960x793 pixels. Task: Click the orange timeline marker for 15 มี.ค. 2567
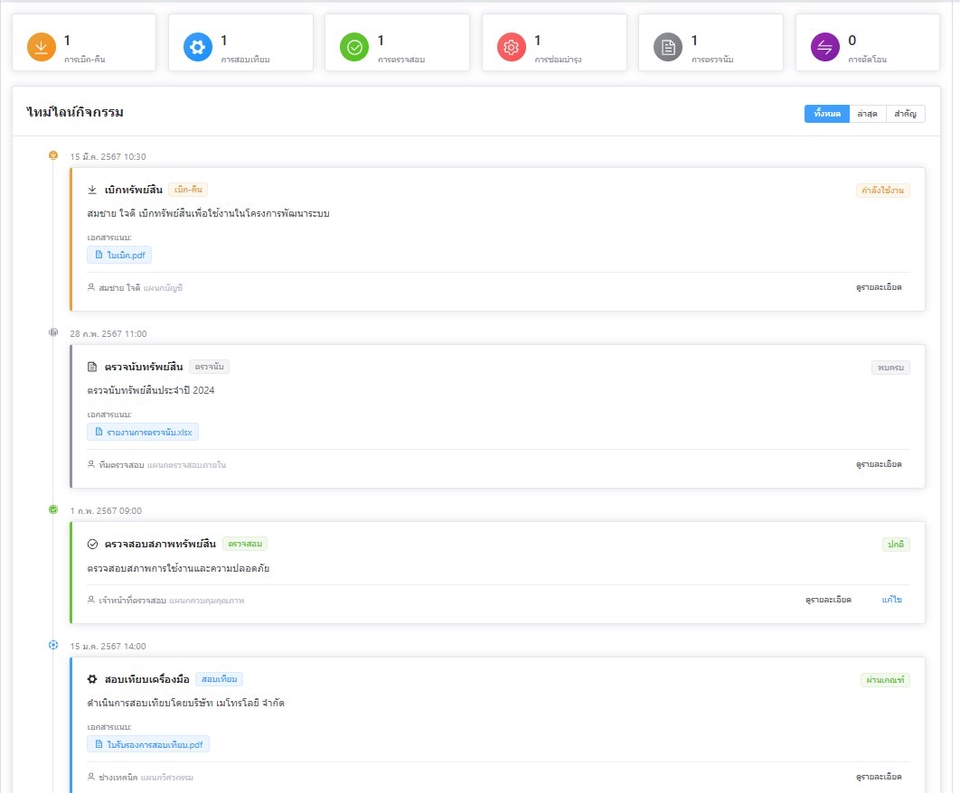tap(54, 155)
